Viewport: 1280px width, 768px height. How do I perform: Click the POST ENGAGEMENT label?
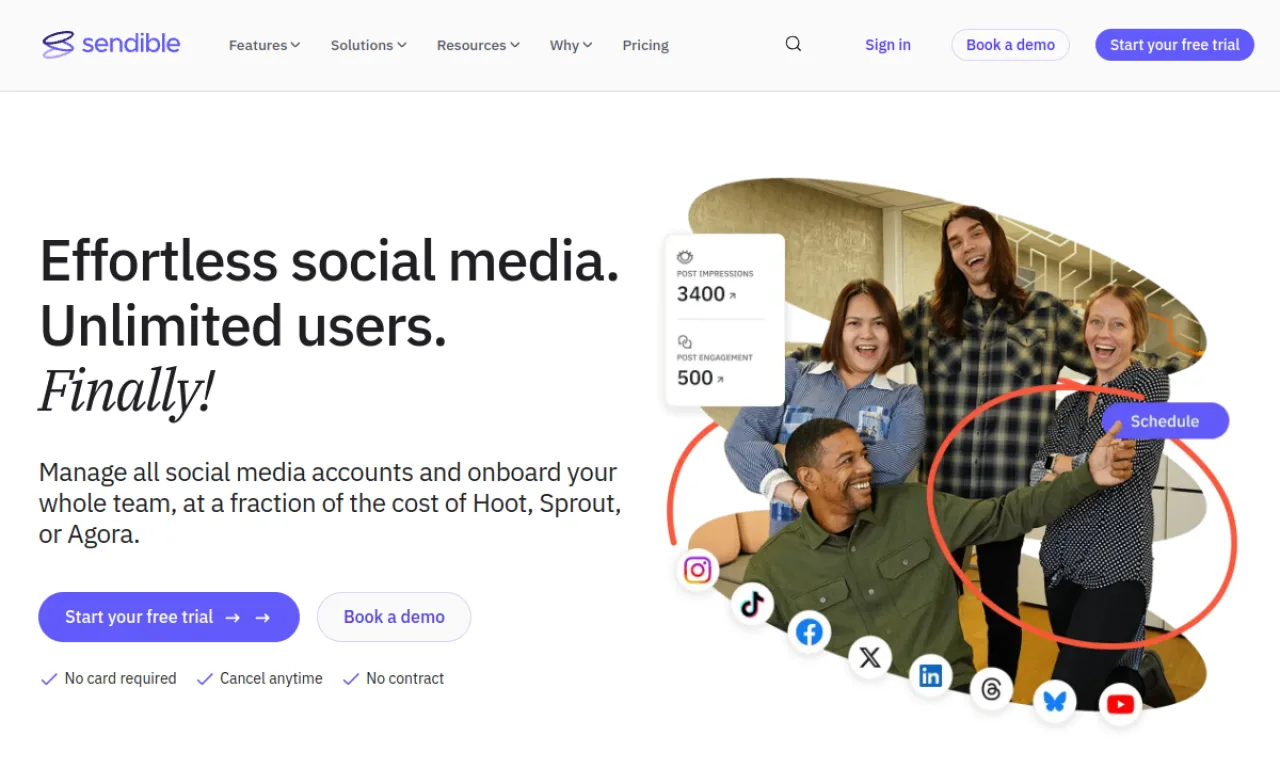click(715, 357)
